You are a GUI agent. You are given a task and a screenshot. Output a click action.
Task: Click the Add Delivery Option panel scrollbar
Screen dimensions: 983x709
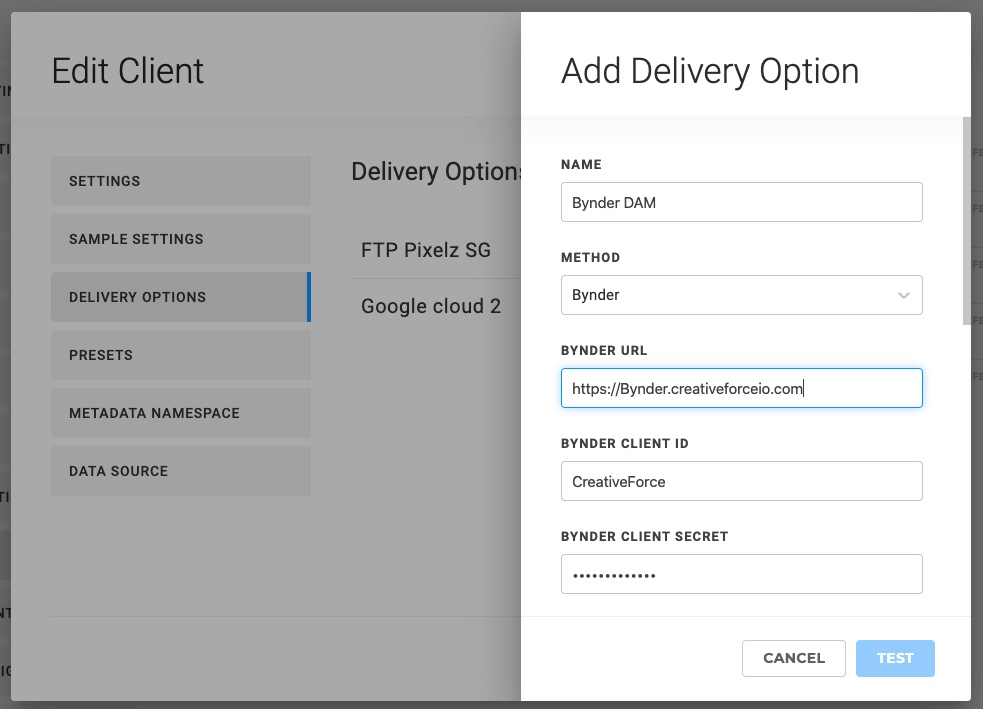point(966,220)
